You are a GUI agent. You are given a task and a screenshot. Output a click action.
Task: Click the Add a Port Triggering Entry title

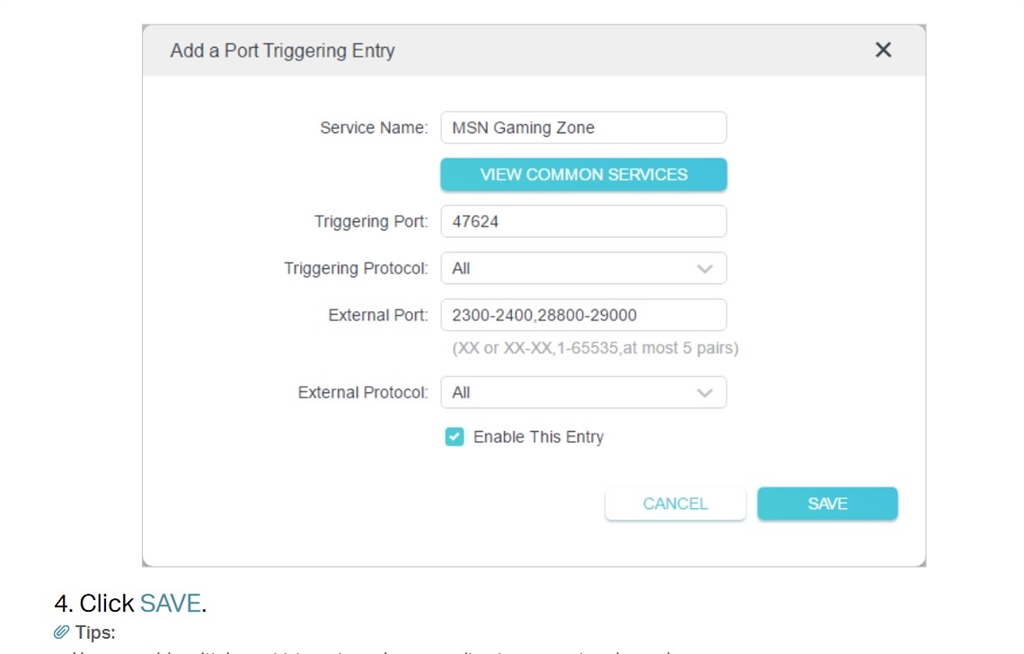[282, 51]
